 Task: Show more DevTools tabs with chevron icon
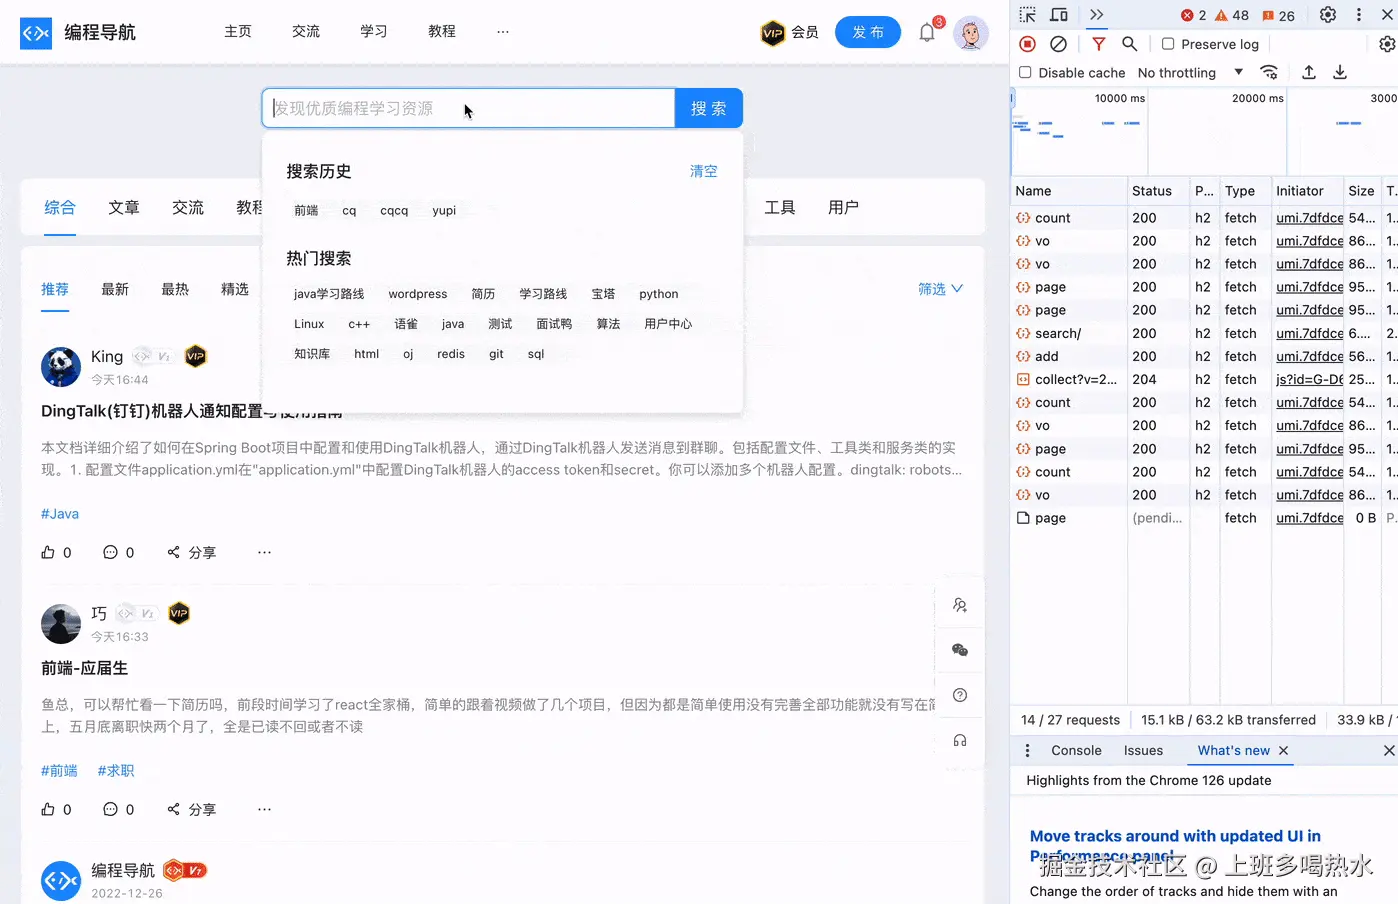click(1097, 15)
